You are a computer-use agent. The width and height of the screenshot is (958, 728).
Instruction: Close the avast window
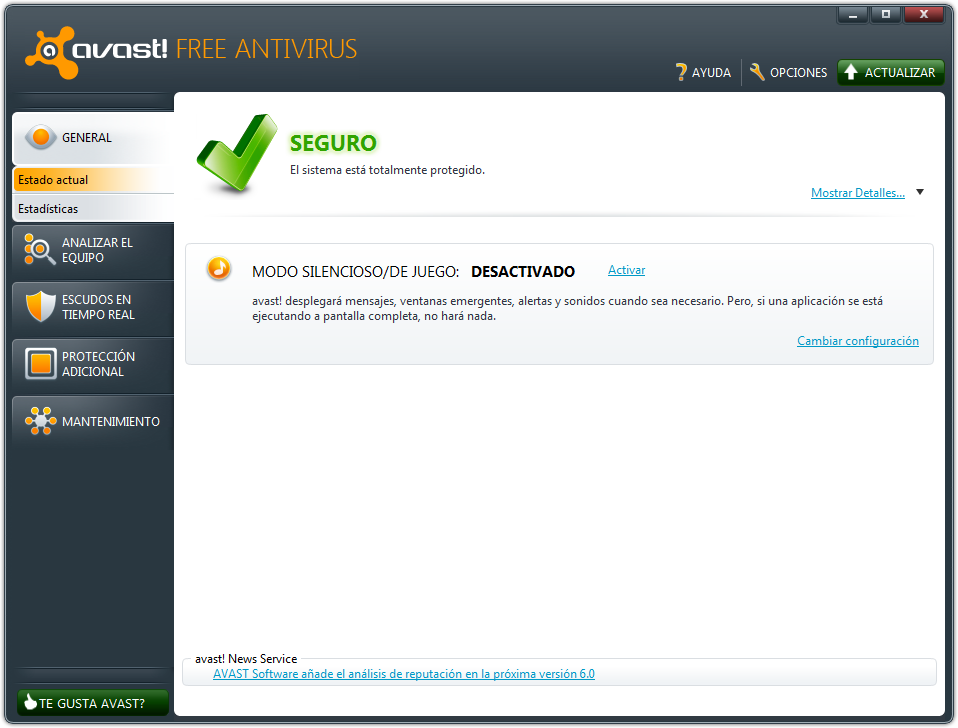tap(924, 14)
